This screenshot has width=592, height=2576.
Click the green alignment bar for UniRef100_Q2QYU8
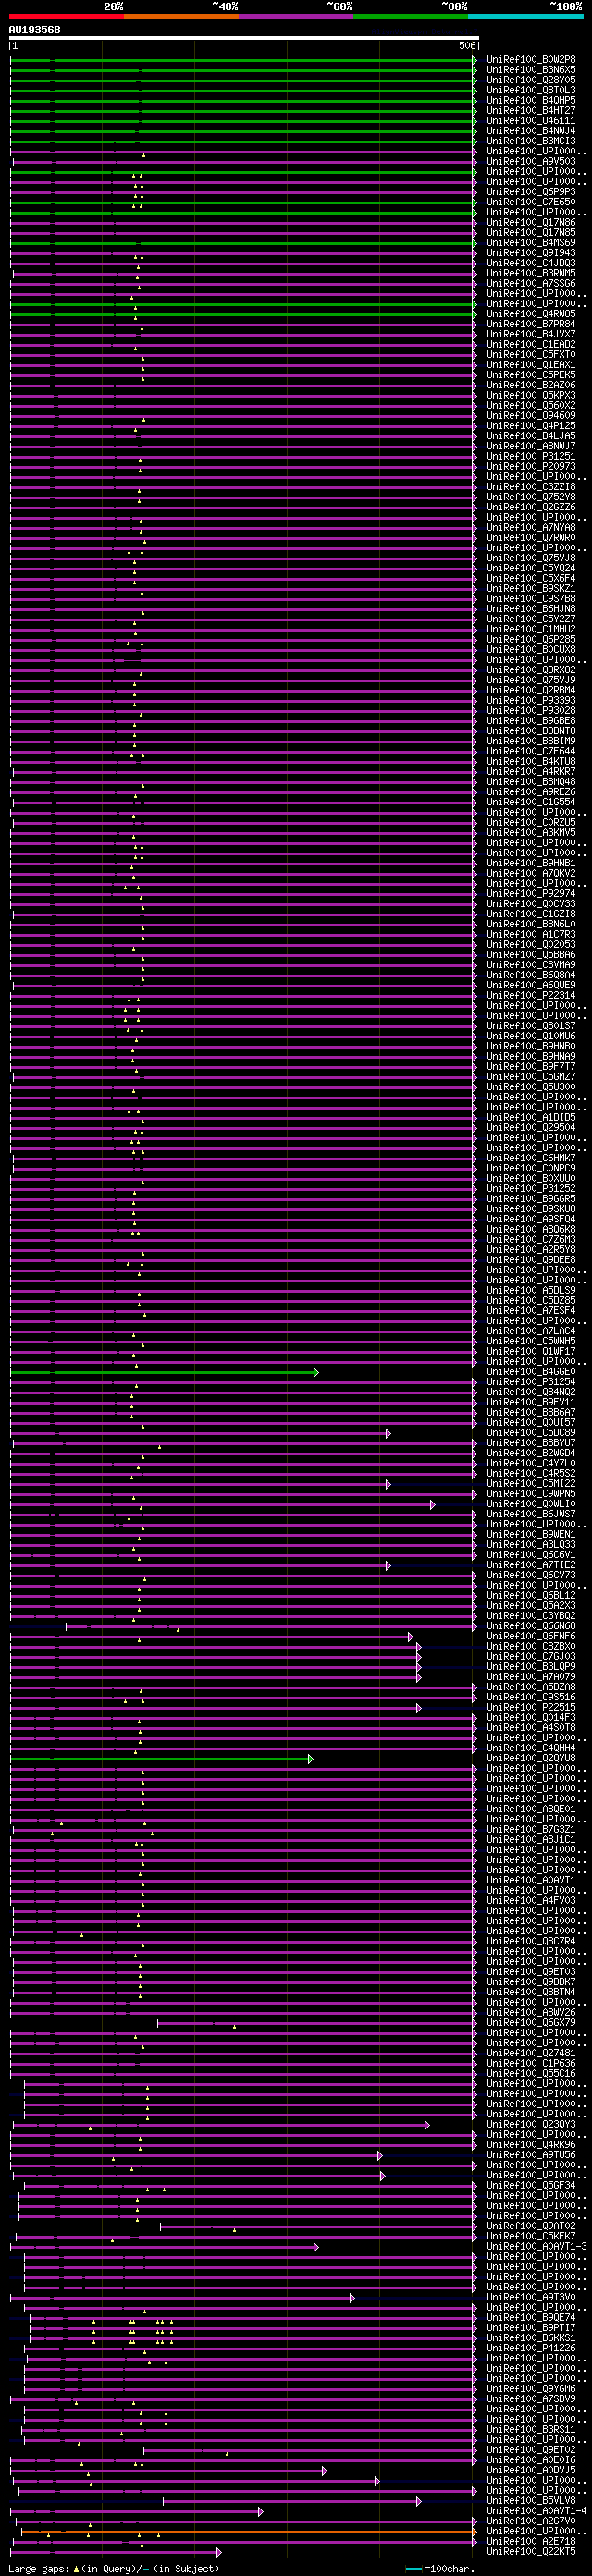tap(161, 1759)
